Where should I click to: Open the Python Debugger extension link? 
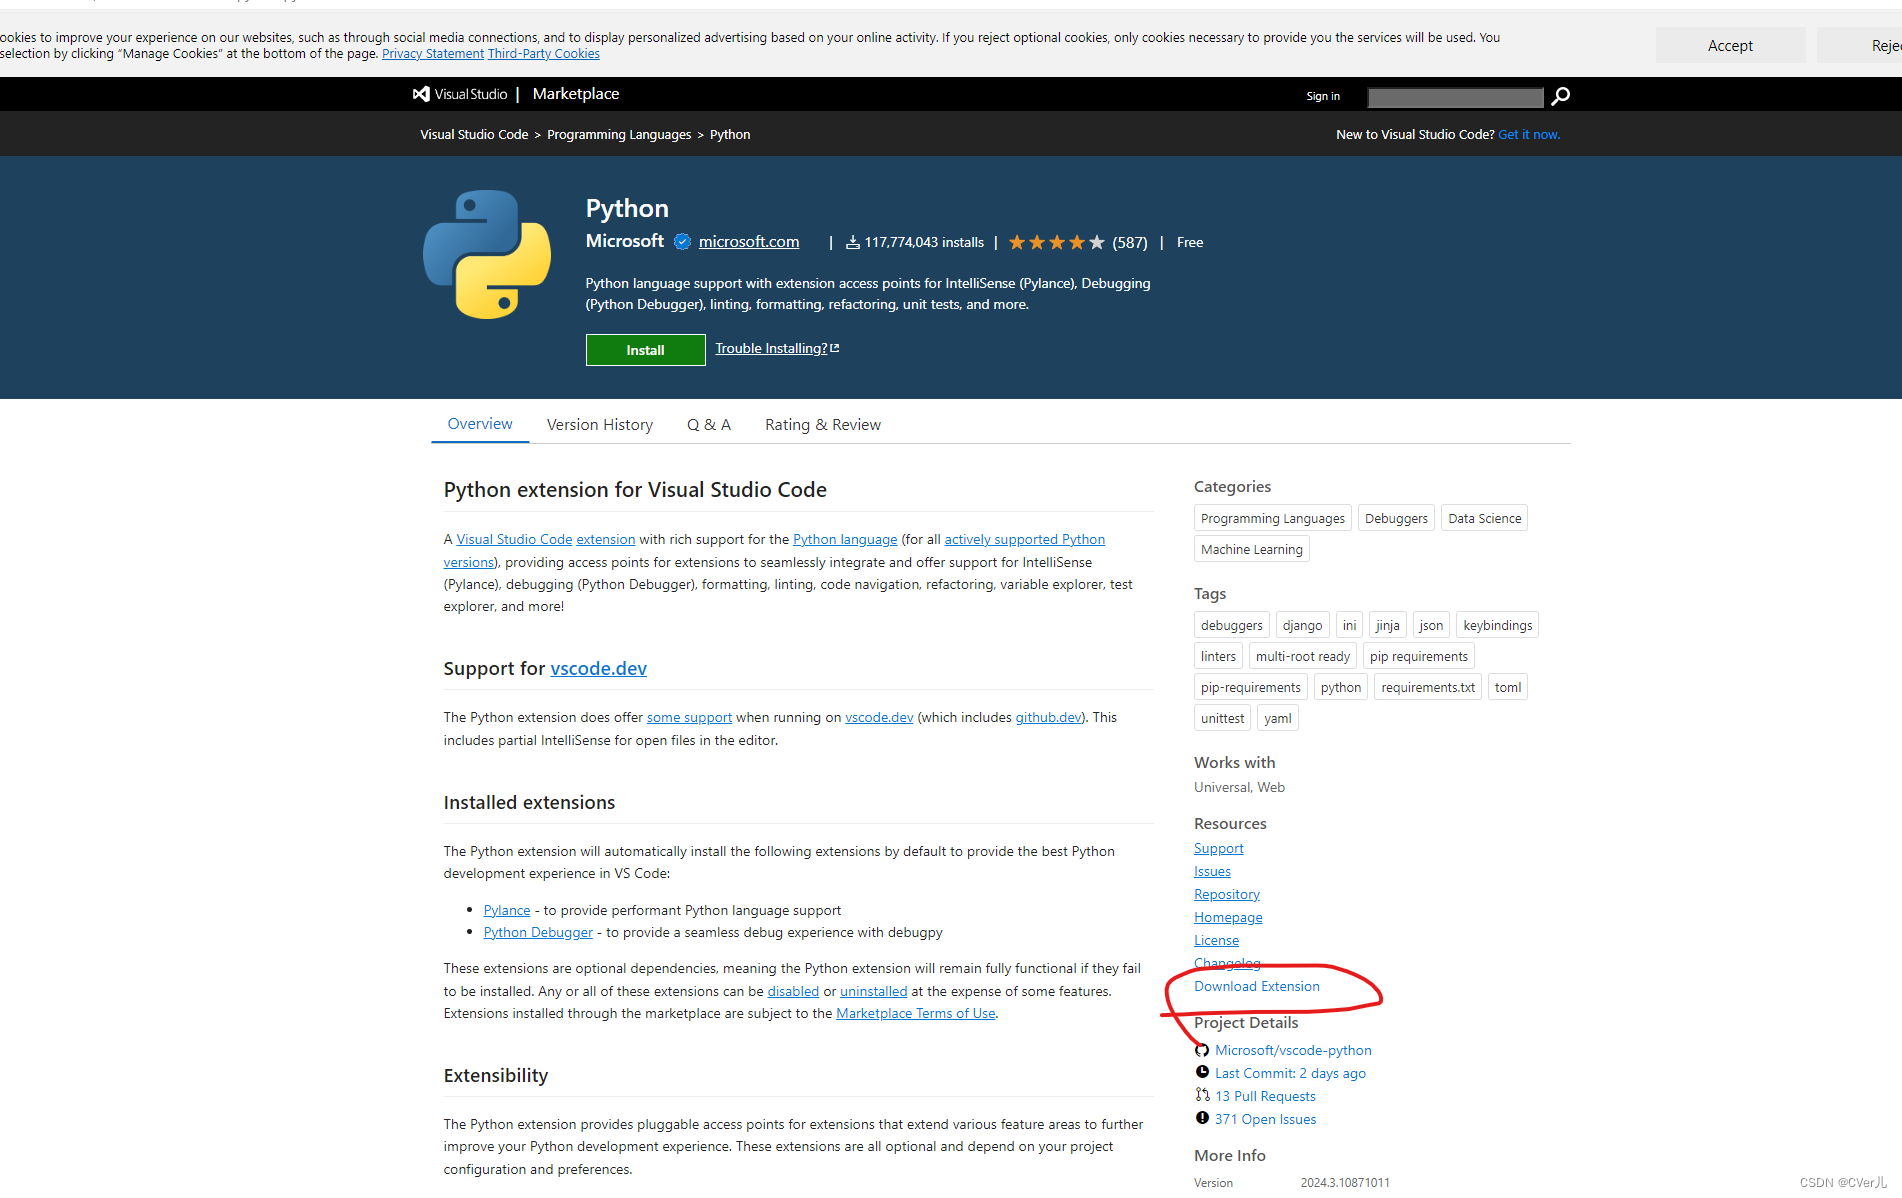click(538, 932)
